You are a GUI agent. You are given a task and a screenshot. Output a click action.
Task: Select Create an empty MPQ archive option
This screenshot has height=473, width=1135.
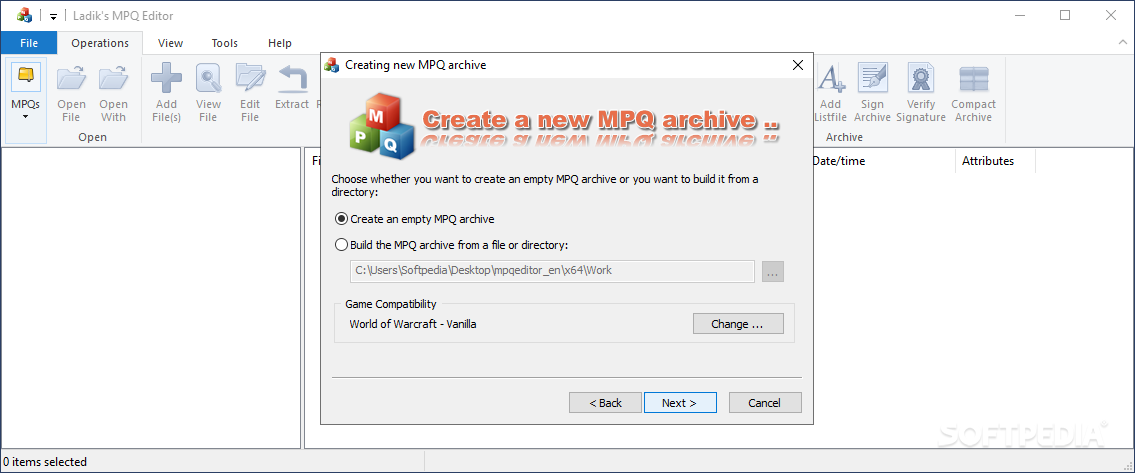click(x=415, y=219)
